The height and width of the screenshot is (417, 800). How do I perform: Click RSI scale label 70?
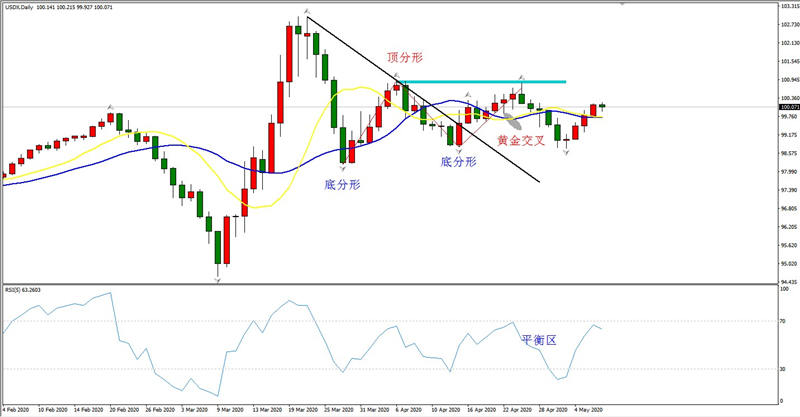783,321
